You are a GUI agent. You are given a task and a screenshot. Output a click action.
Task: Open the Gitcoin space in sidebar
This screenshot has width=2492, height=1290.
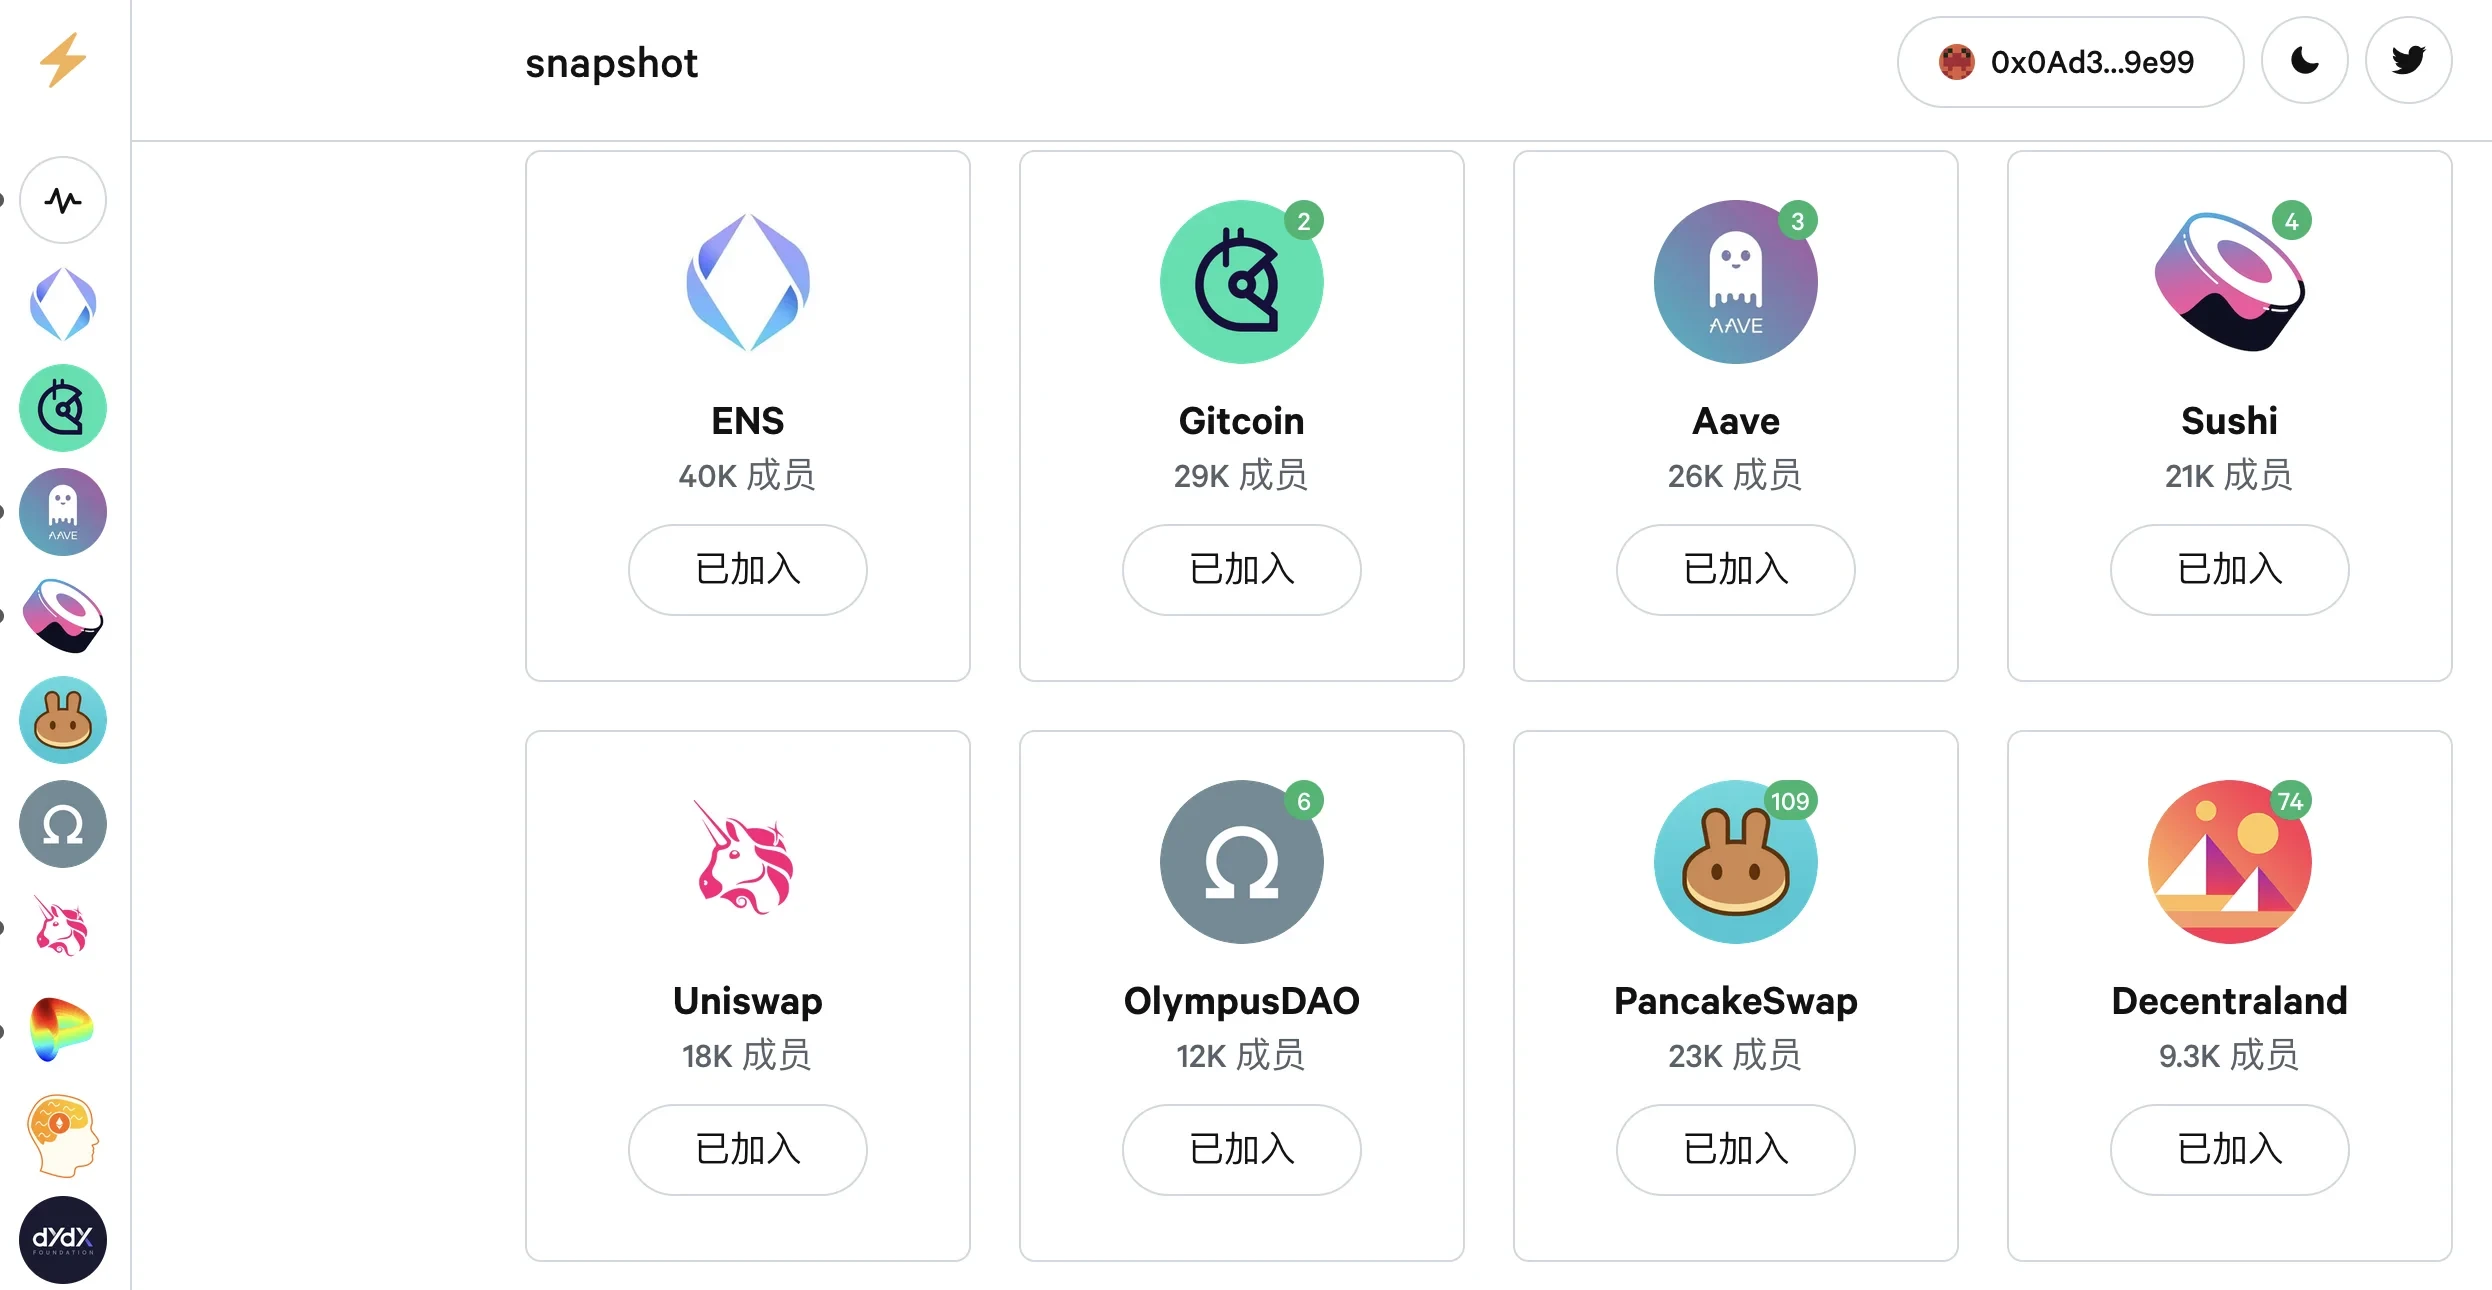tap(63, 408)
